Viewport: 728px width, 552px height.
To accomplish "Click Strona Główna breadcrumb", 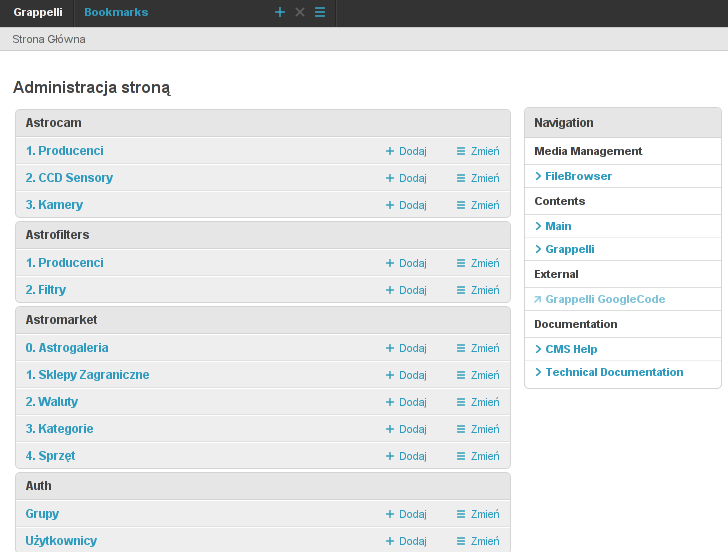I will click(49, 39).
